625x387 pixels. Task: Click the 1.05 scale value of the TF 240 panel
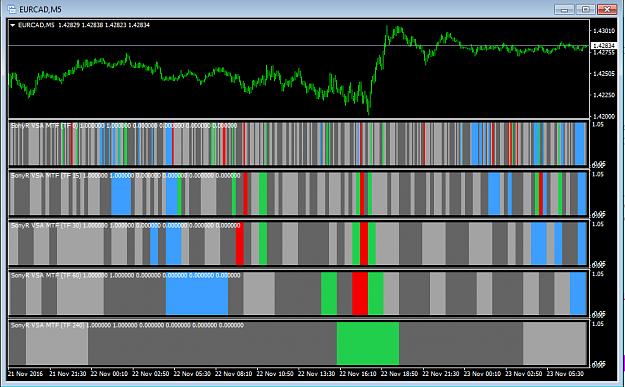[598, 324]
